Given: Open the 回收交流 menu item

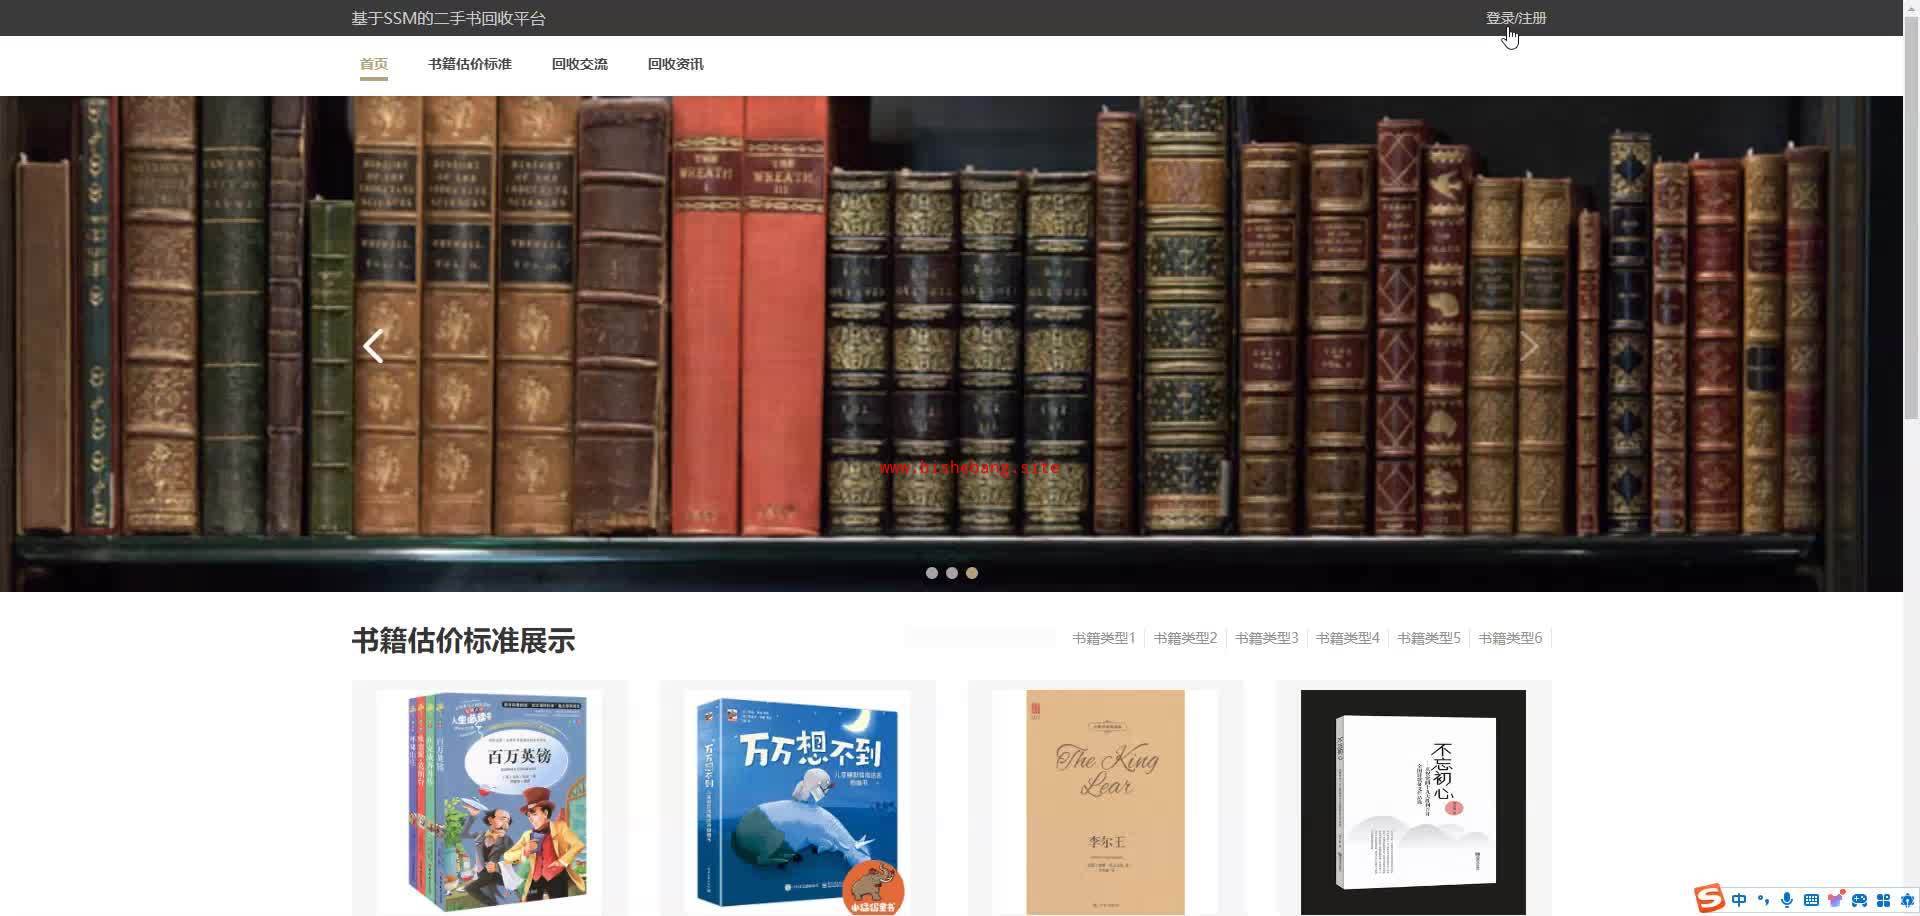Looking at the screenshot, I should (x=580, y=64).
